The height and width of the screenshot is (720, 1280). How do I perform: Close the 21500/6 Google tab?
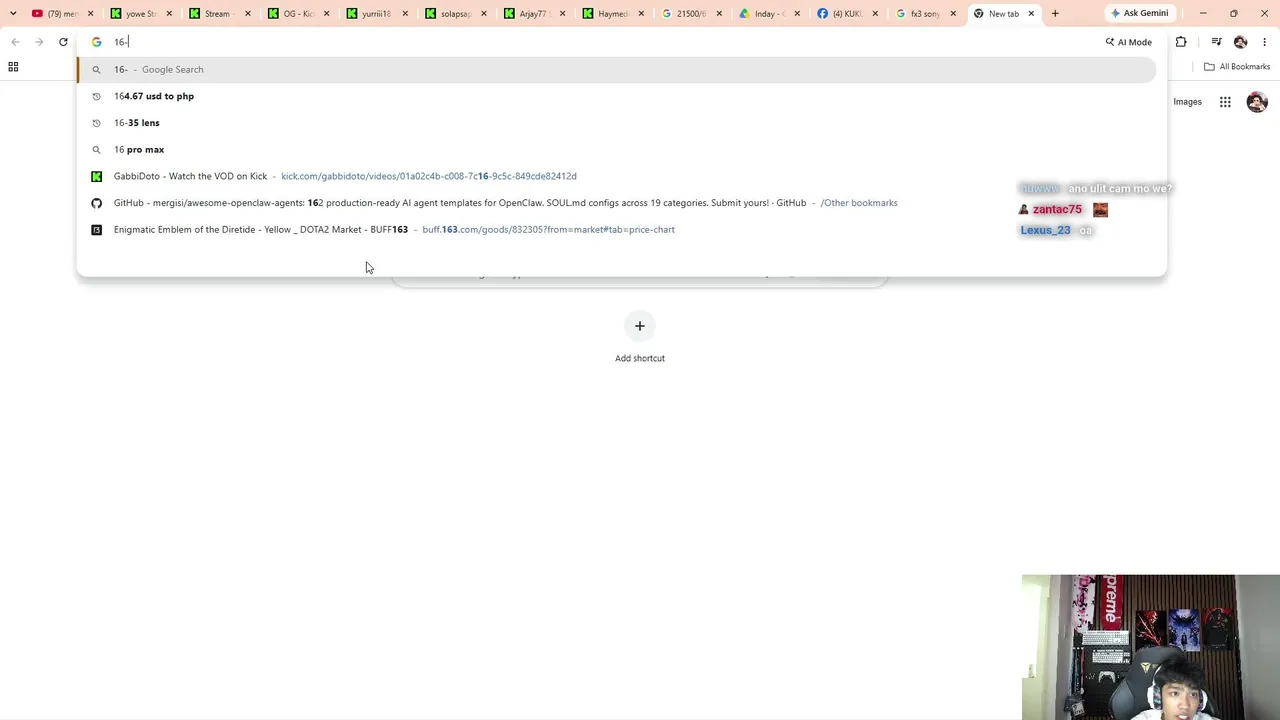[719, 14]
